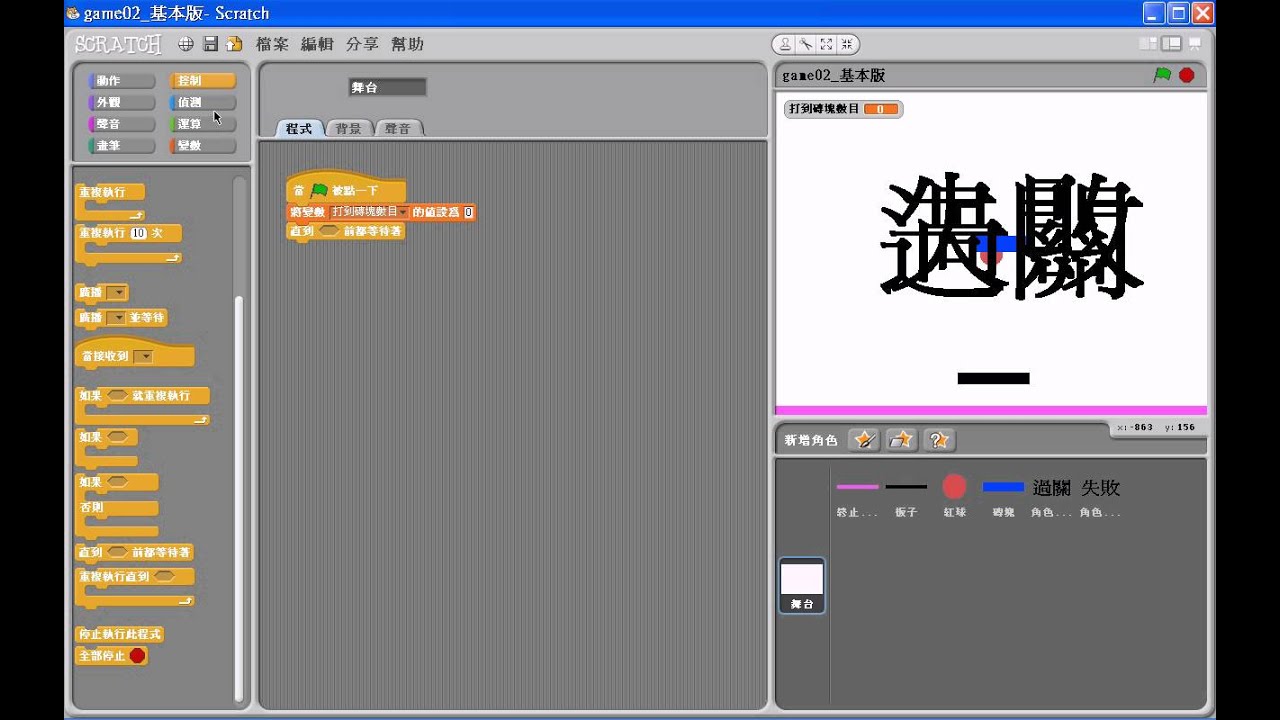The width and height of the screenshot is (1280, 720).
Task: Switch to small stage view mode
Action: coord(1148,44)
